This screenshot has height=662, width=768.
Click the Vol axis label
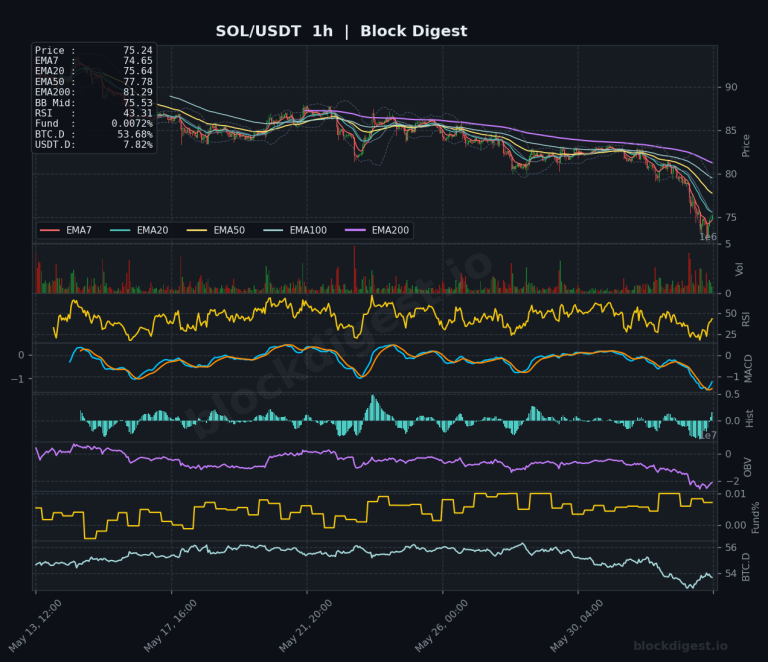[x=739, y=269]
